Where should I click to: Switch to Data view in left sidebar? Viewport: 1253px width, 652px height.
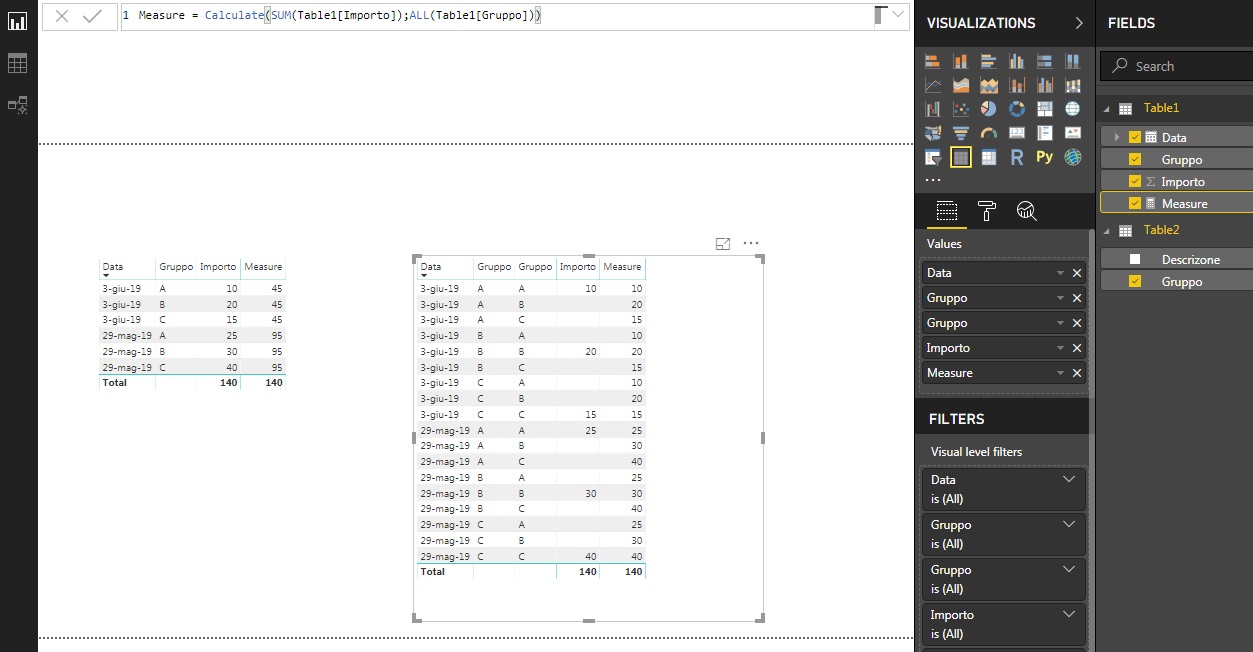[x=17, y=63]
